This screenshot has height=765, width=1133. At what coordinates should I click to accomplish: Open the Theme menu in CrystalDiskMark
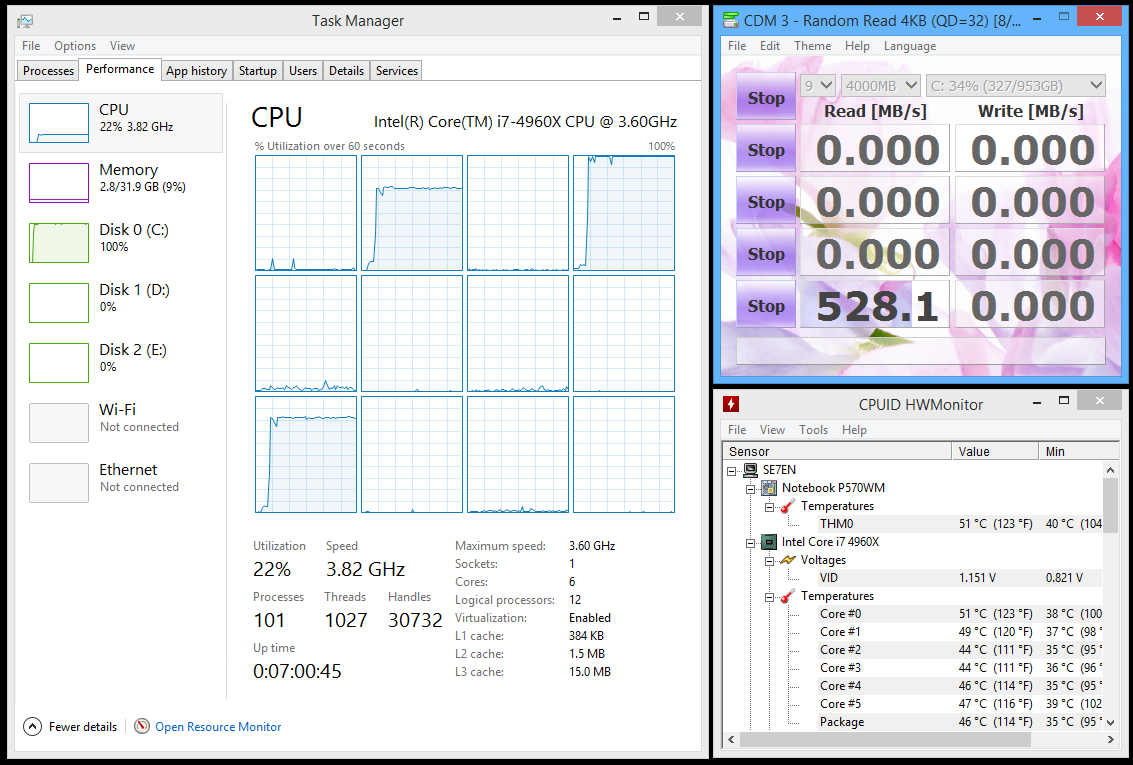coord(812,46)
